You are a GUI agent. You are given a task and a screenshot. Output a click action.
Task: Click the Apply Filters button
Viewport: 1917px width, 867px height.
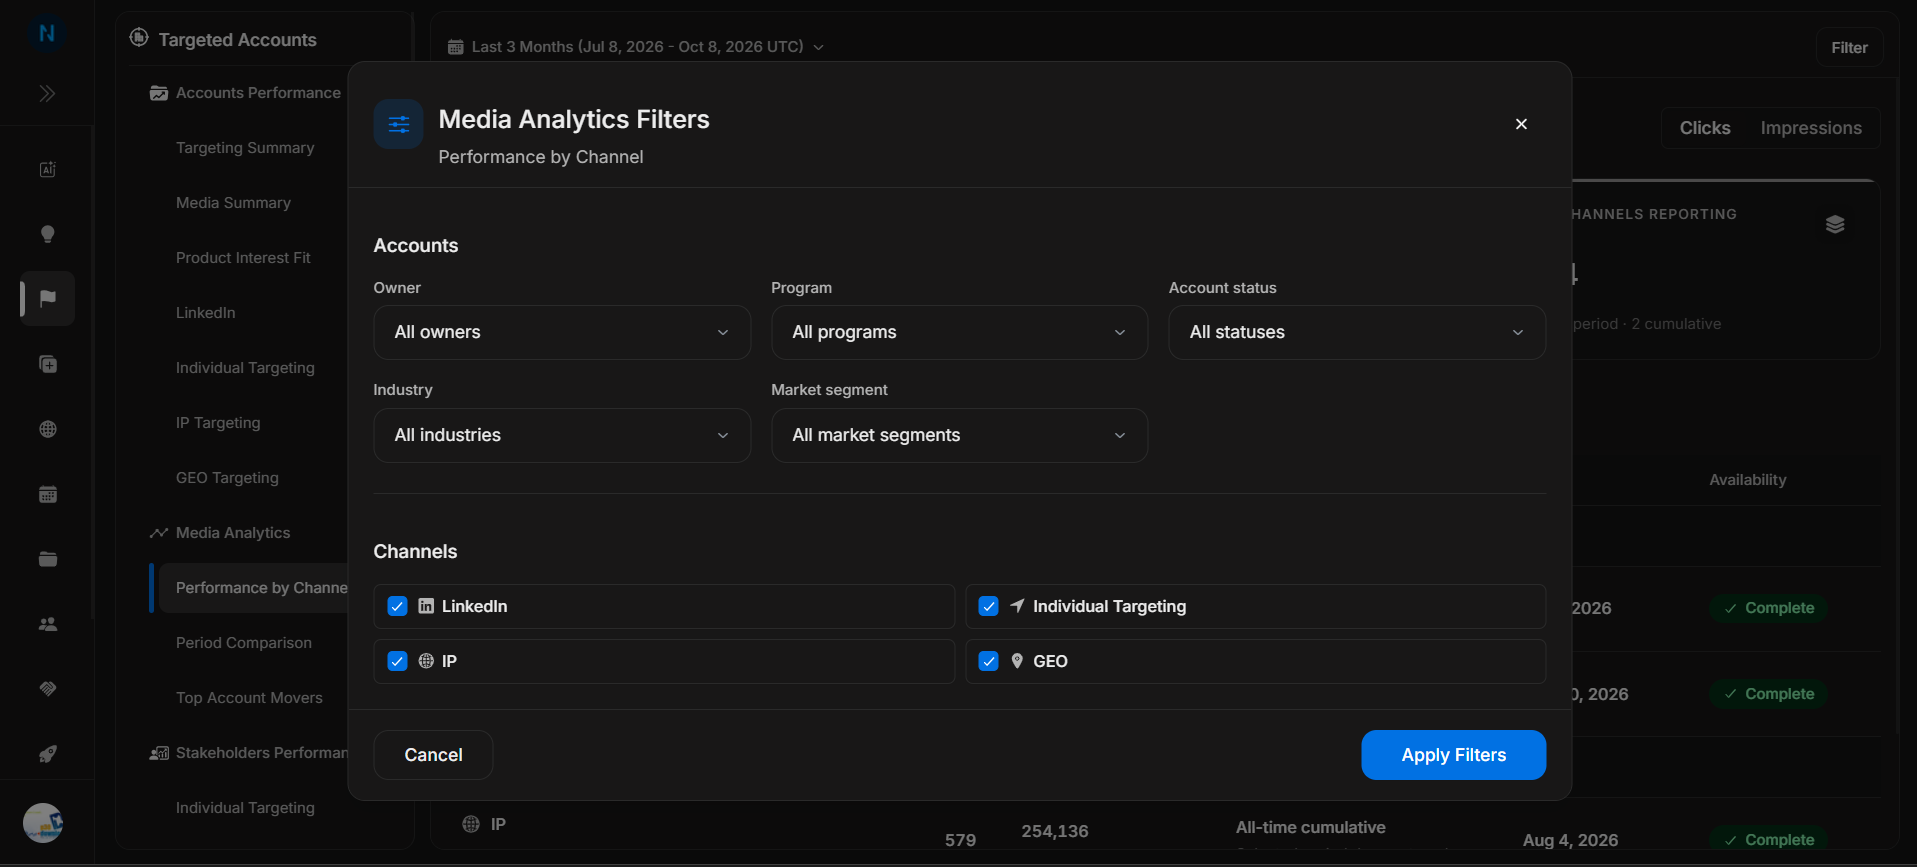[x=1453, y=755]
